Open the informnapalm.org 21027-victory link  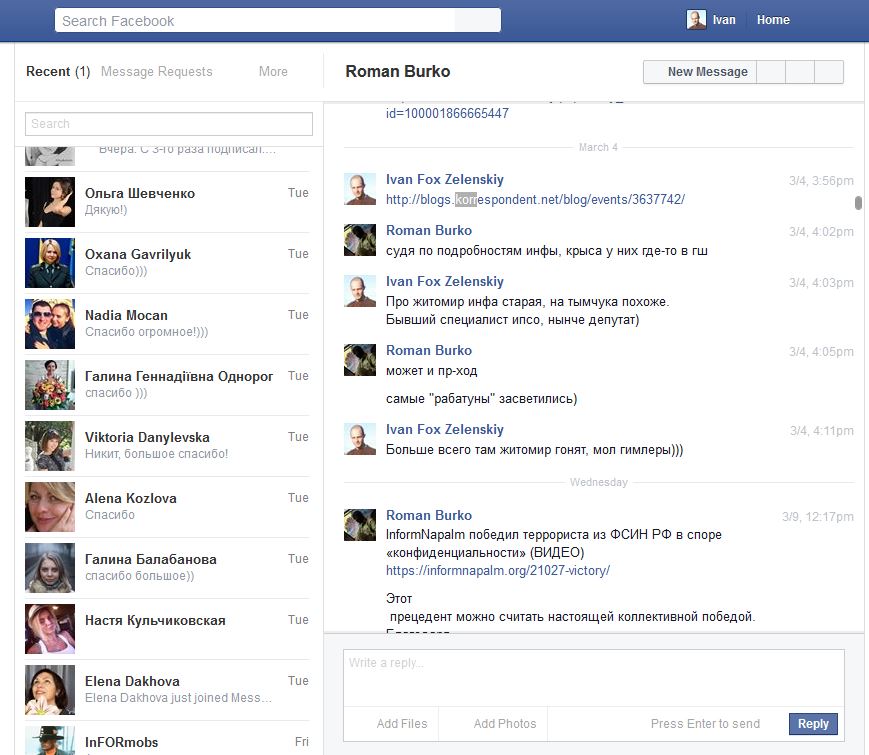498,571
